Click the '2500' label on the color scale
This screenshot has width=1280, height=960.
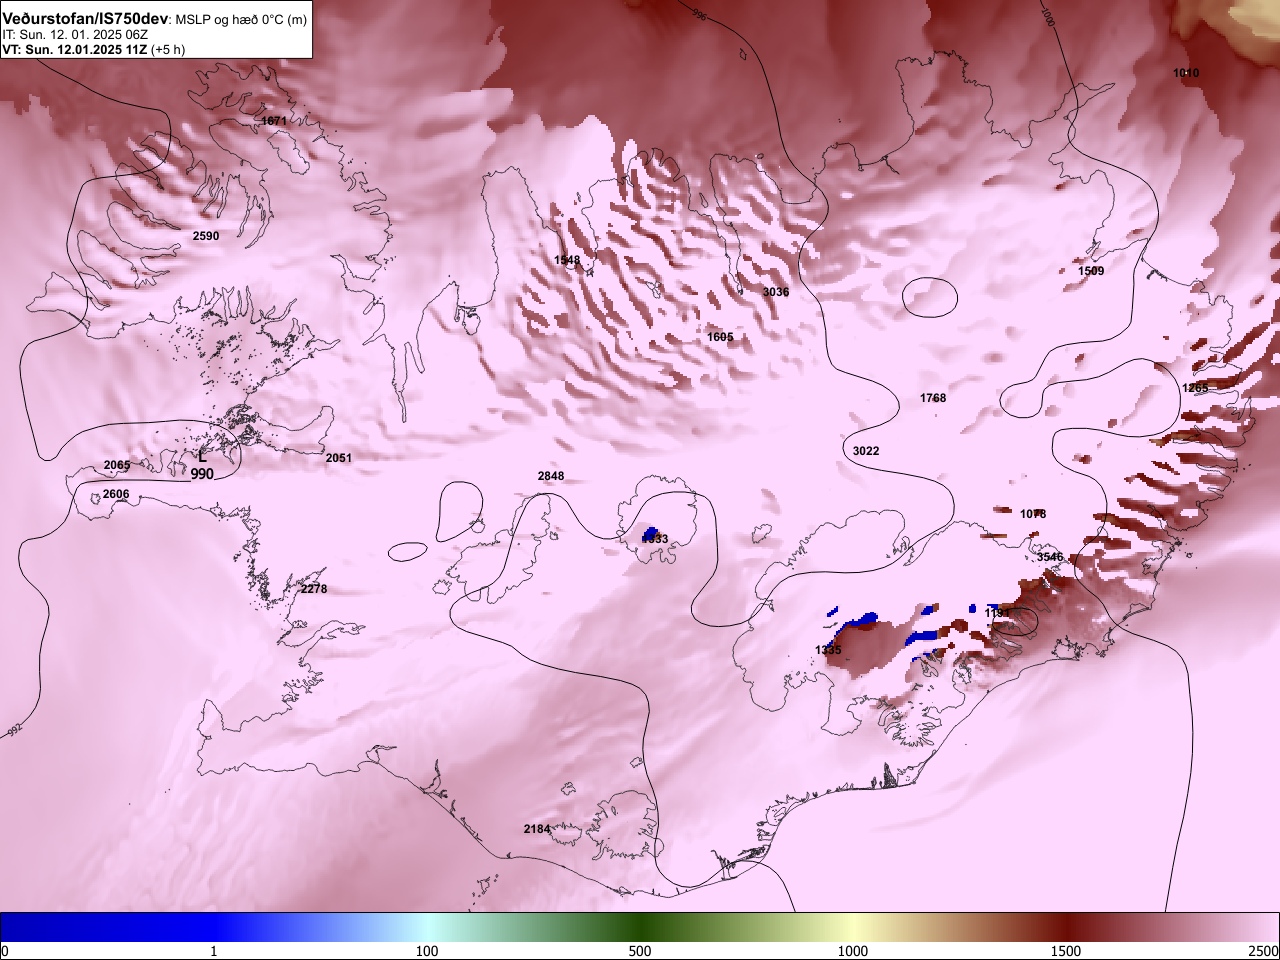tap(1264, 950)
